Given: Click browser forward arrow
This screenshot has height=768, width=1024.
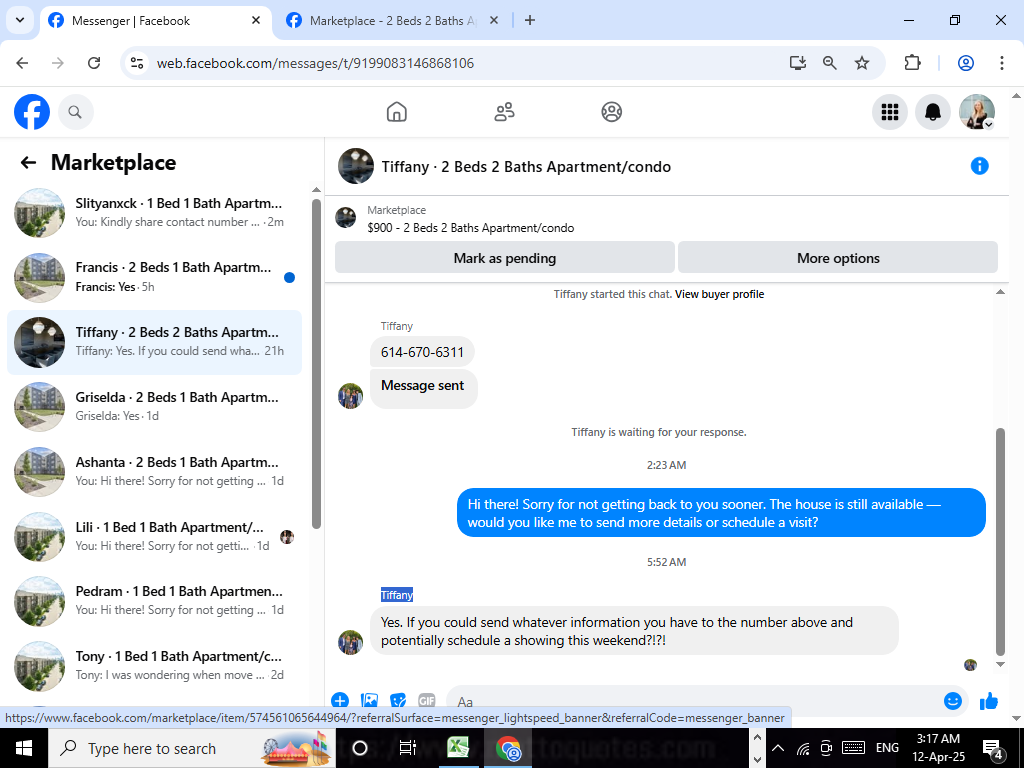Looking at the screenshot, I should [58, 63].
